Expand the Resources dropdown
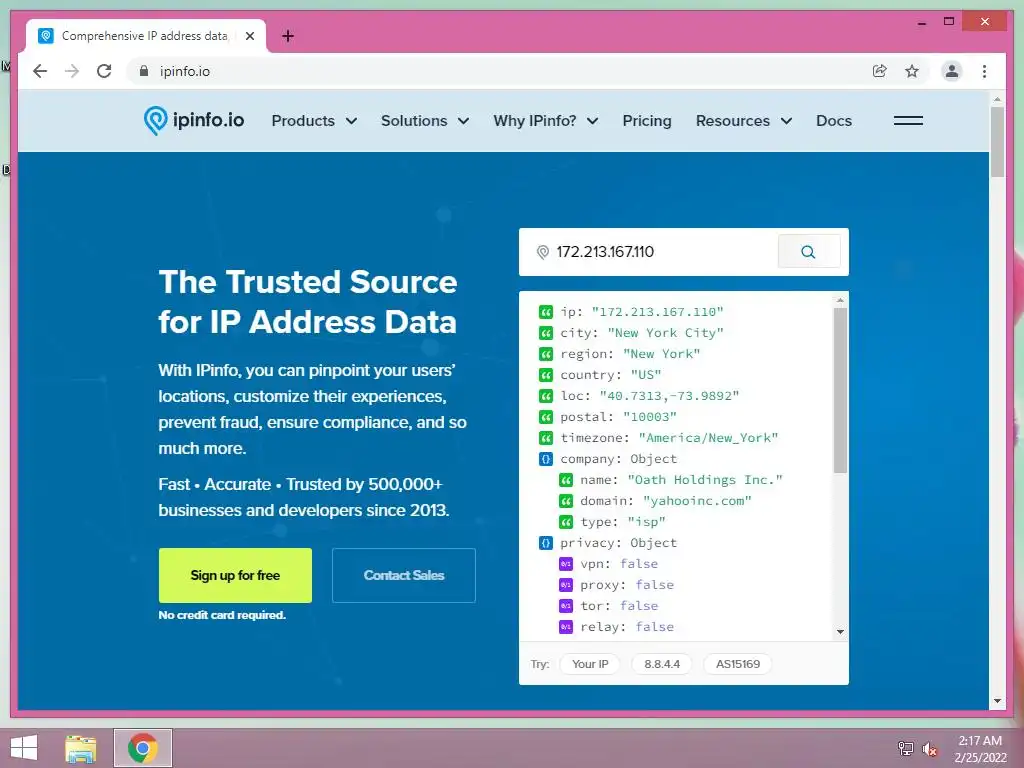The height and width of the screenshot is (768, 1024). pyautogui.click(x=744, y=121)
